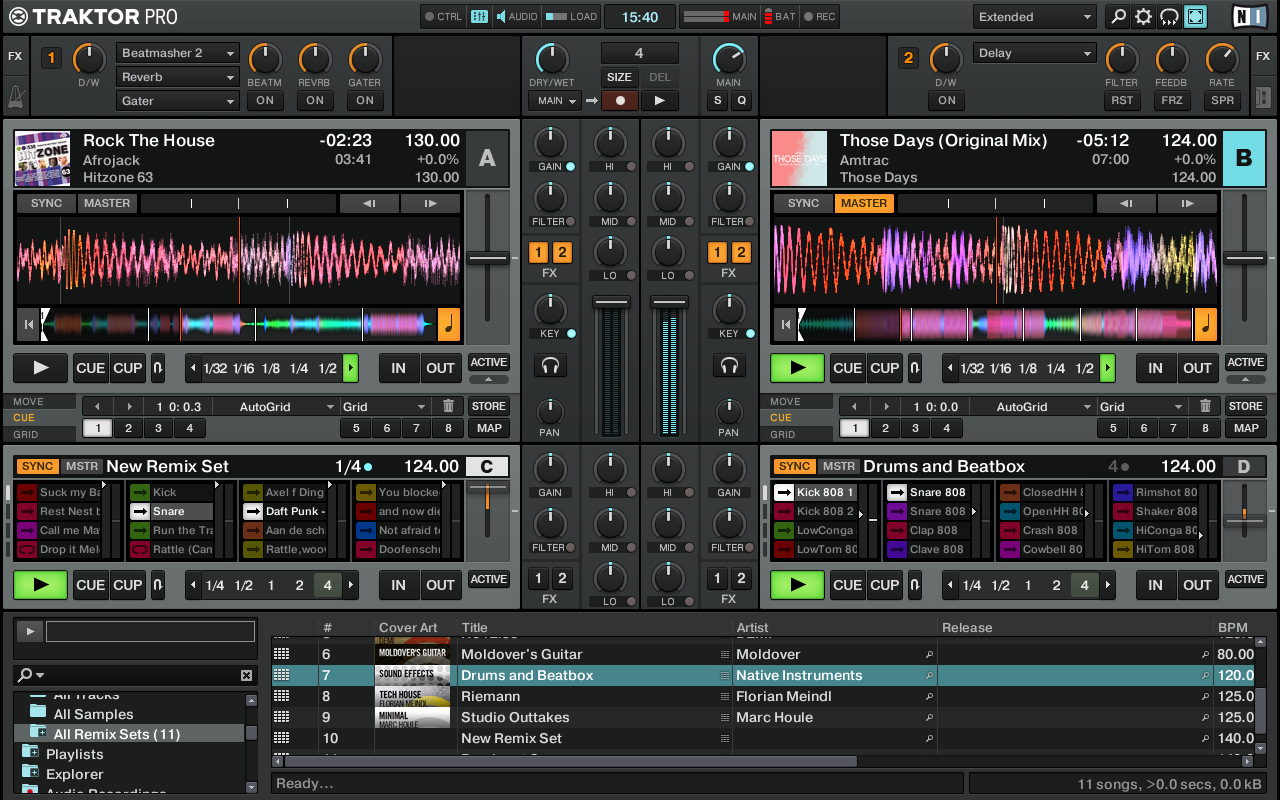Open the Extended layout dropdown
Image resolution: width=1280 pixels, height=800 pixels.
(x=1034, y=16)
